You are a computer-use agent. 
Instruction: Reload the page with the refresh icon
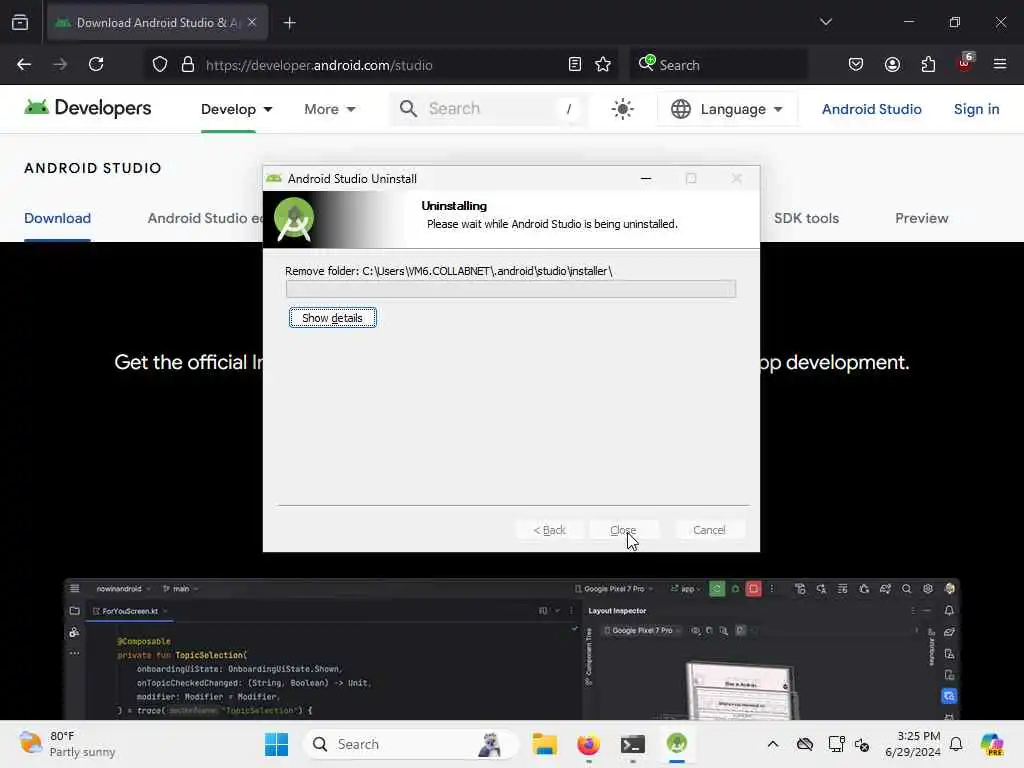(x=96, y=65)
